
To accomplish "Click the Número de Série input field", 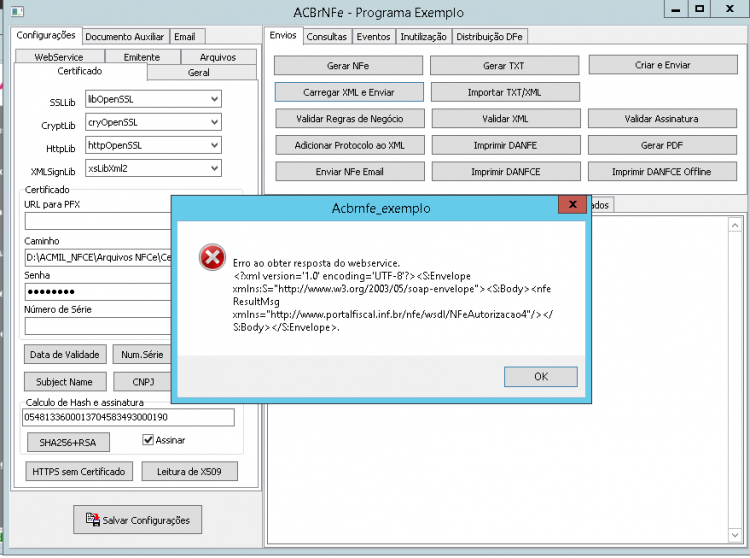I will coord(98,326).
